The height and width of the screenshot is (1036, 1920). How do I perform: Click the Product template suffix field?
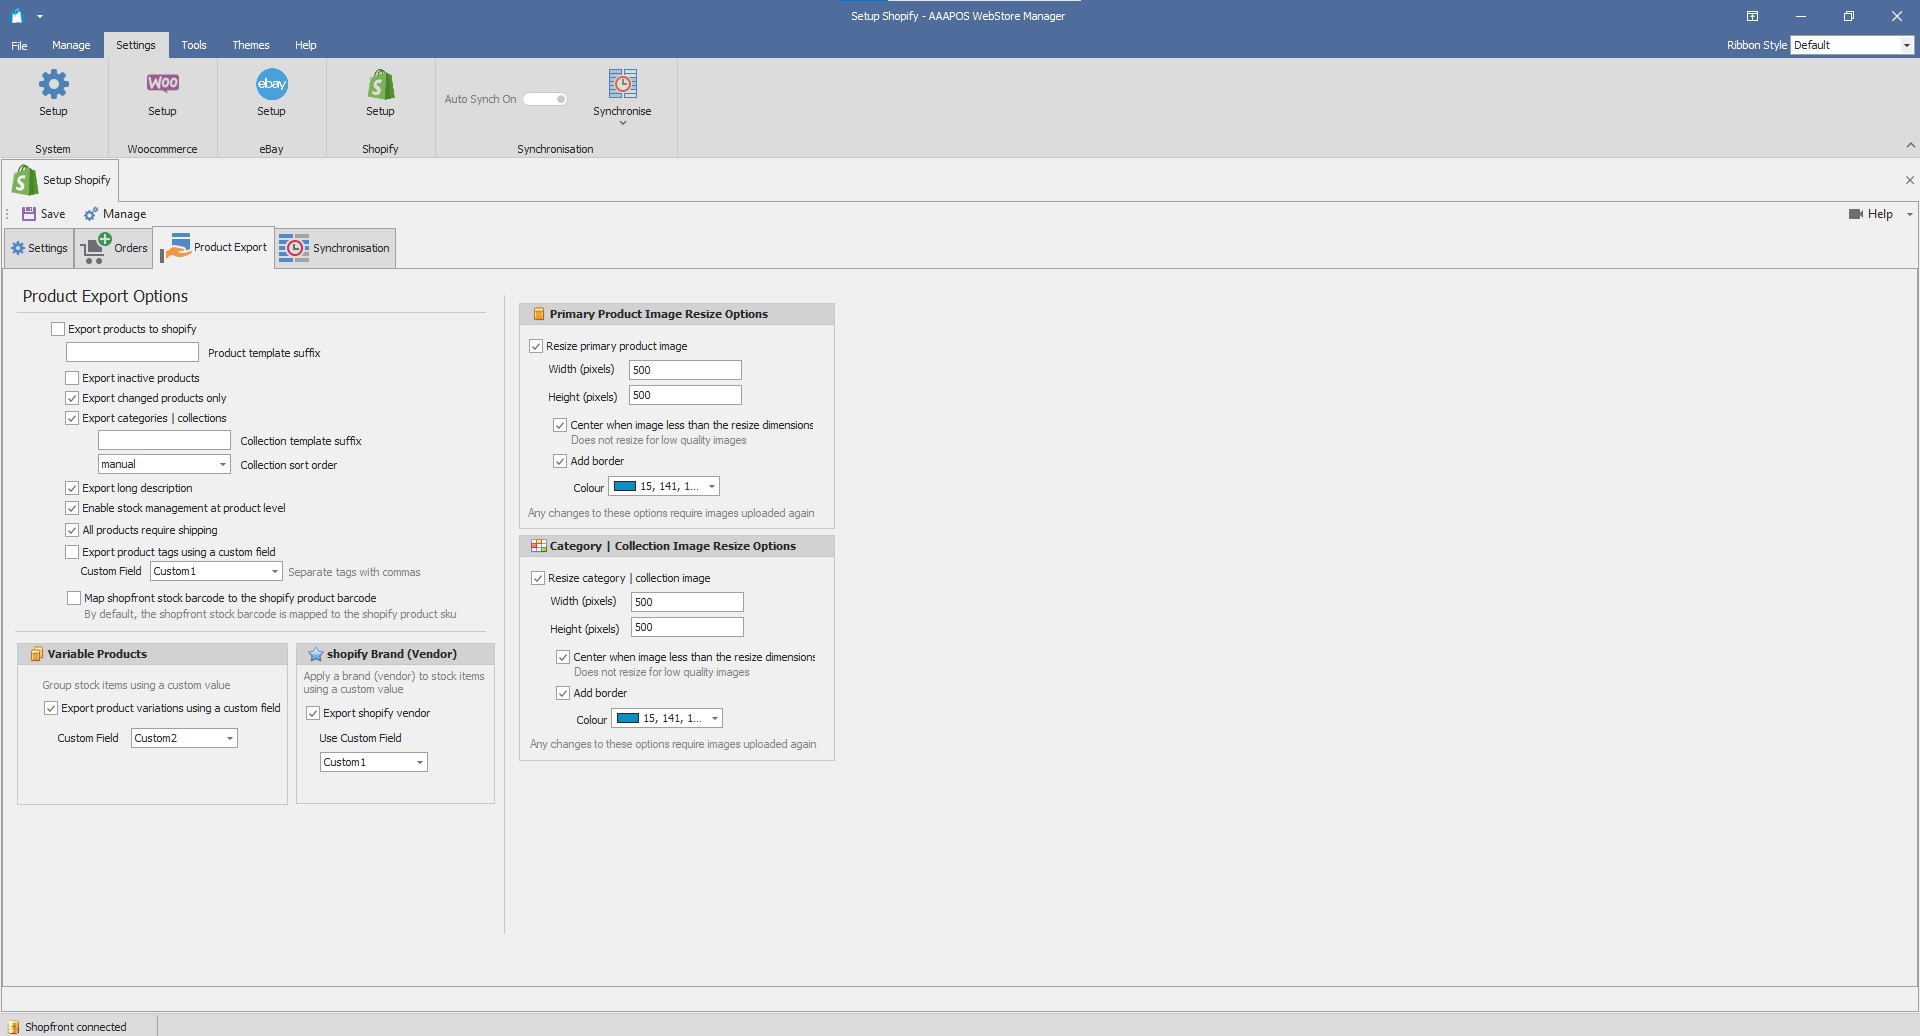coord(132,353)
